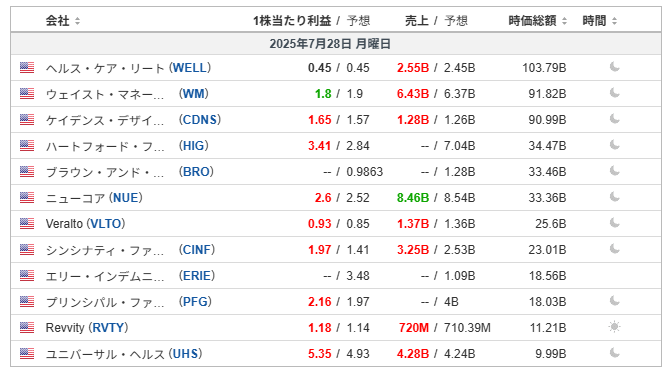The width and height of the screenshot is (668, 370).
Task: Click the moon icon in the WELL row
Action: pos(614,67)
